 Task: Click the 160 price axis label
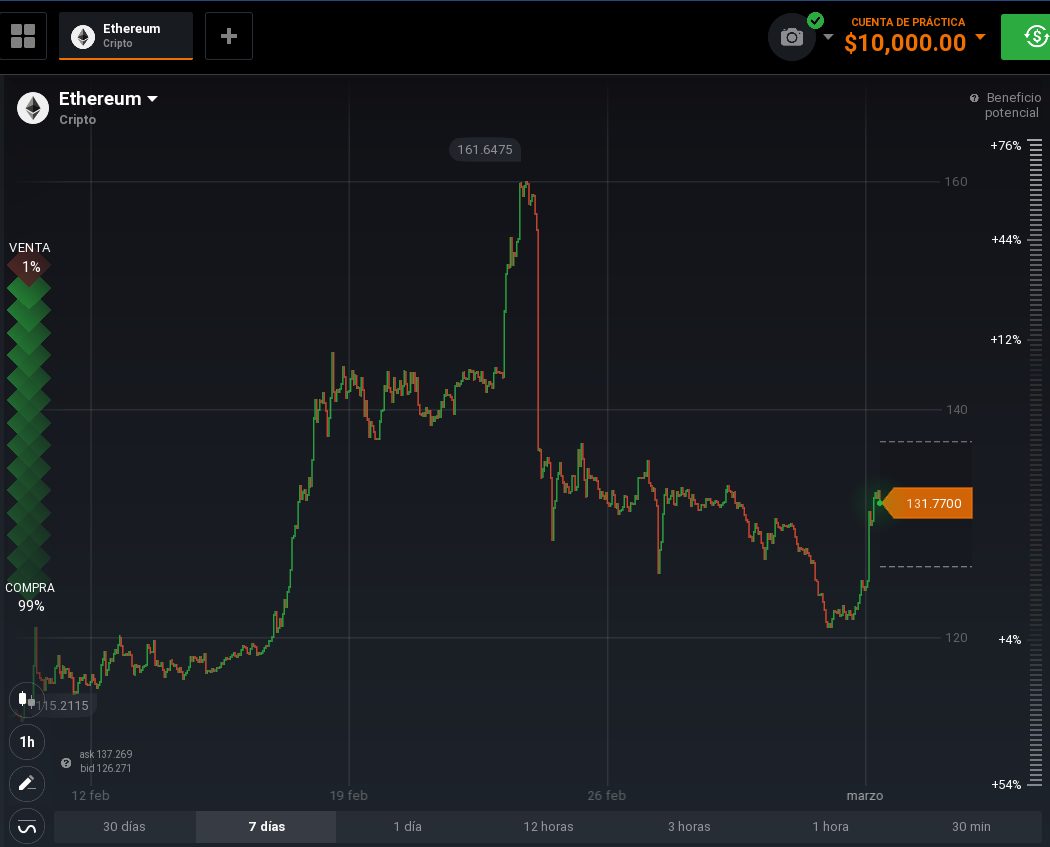coord(956,181)
